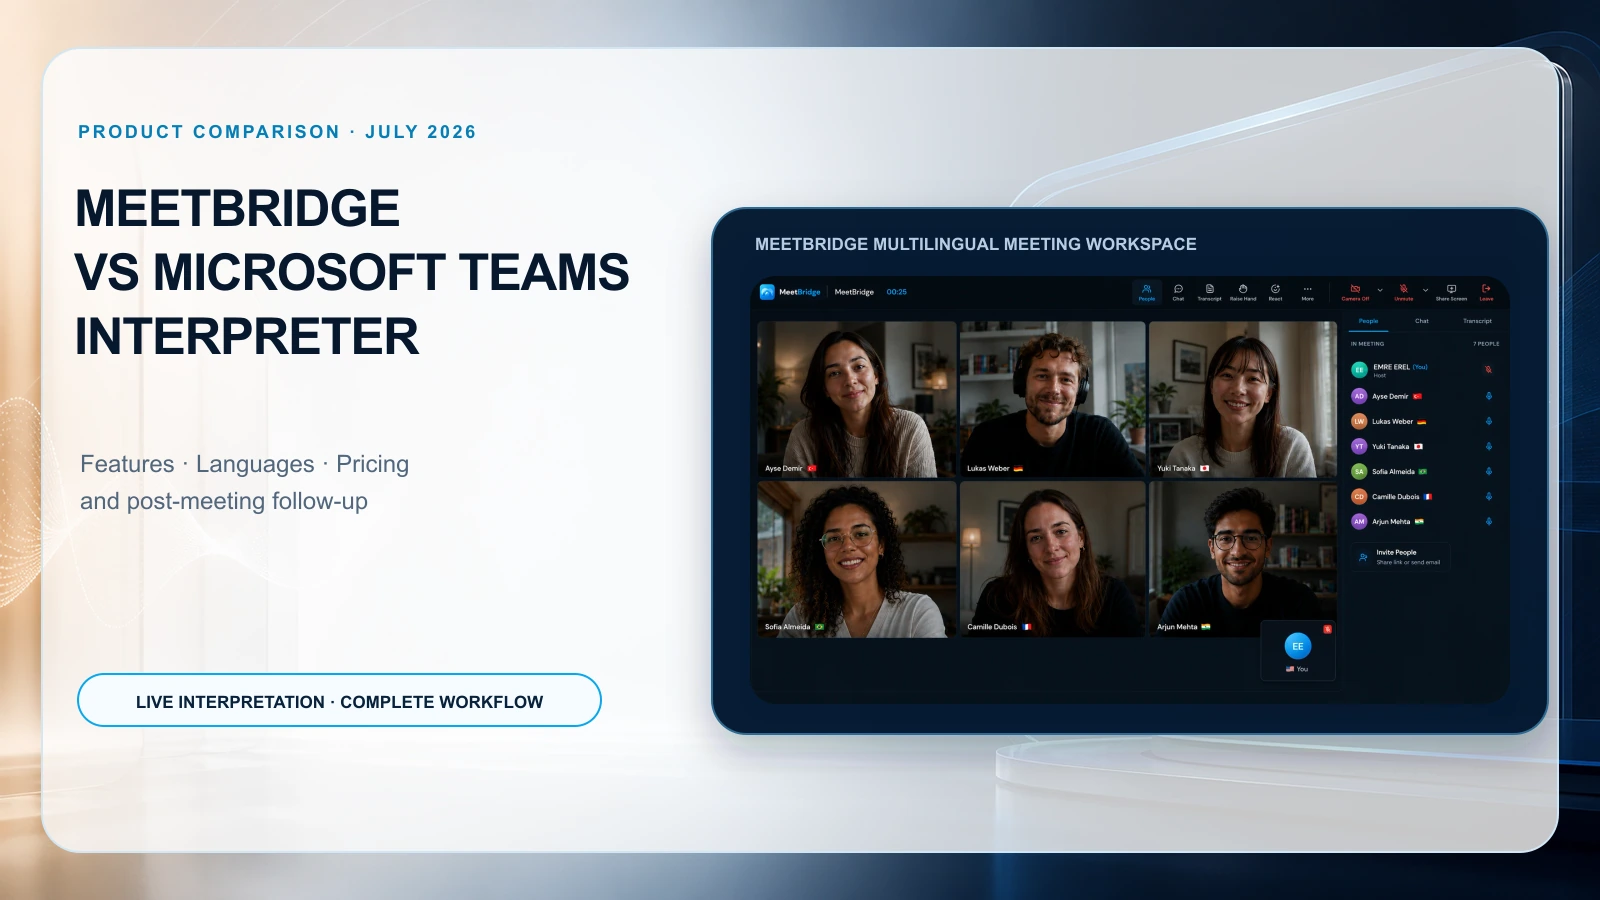Click the LW avatar for Lukas Weber
The height and width of the screenshot is (900, 1600).
(x=1359, y=421)
